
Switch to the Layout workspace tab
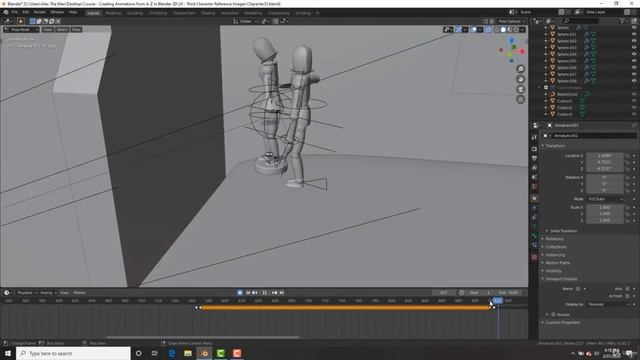tap(93, 13)
